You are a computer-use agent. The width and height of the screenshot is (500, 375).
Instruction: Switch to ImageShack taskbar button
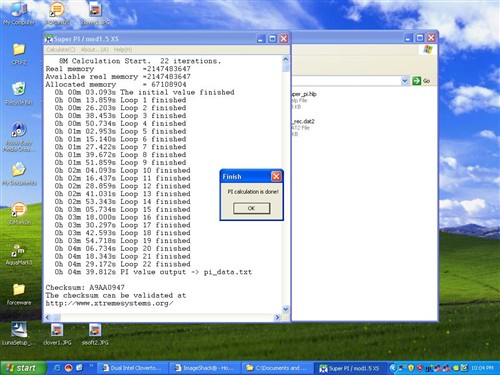click(205, 368)
